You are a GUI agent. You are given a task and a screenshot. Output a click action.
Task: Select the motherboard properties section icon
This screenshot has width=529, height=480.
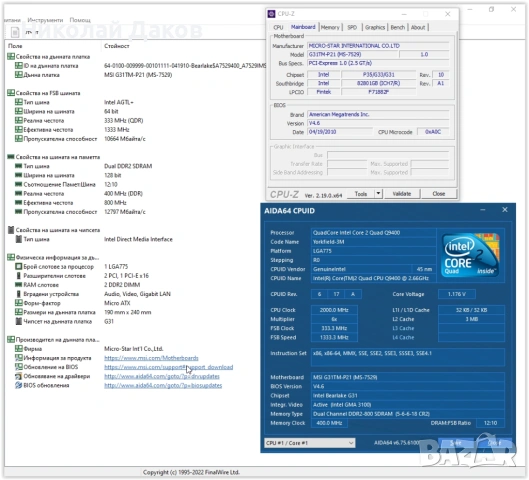[x=11, y=57]
